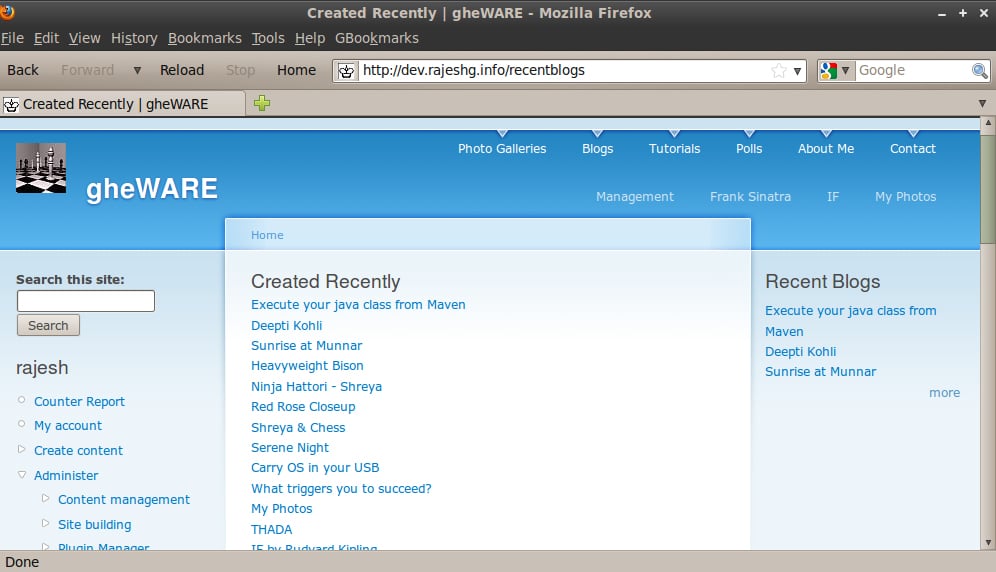The height and width of the screenshot is (572, 996).
Task: Click the Firefox icon in title bar
Action: pos(8,13)
